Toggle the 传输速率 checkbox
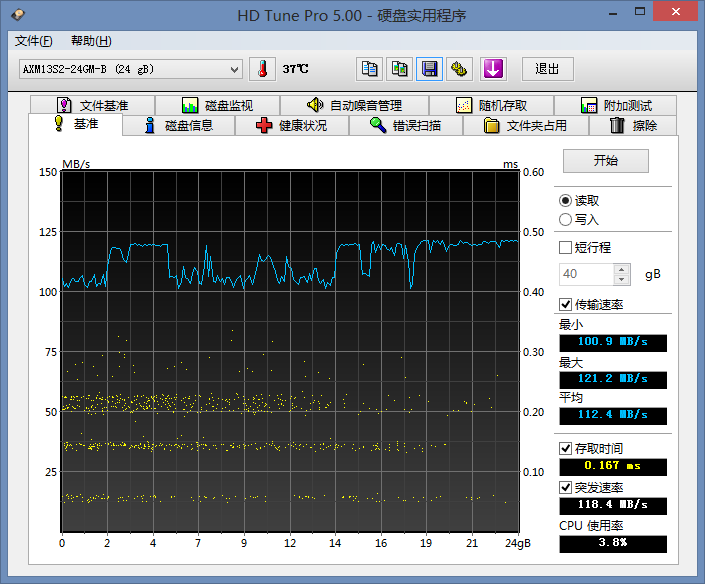The width and height of the screenshot is (705, 584). 566,304
